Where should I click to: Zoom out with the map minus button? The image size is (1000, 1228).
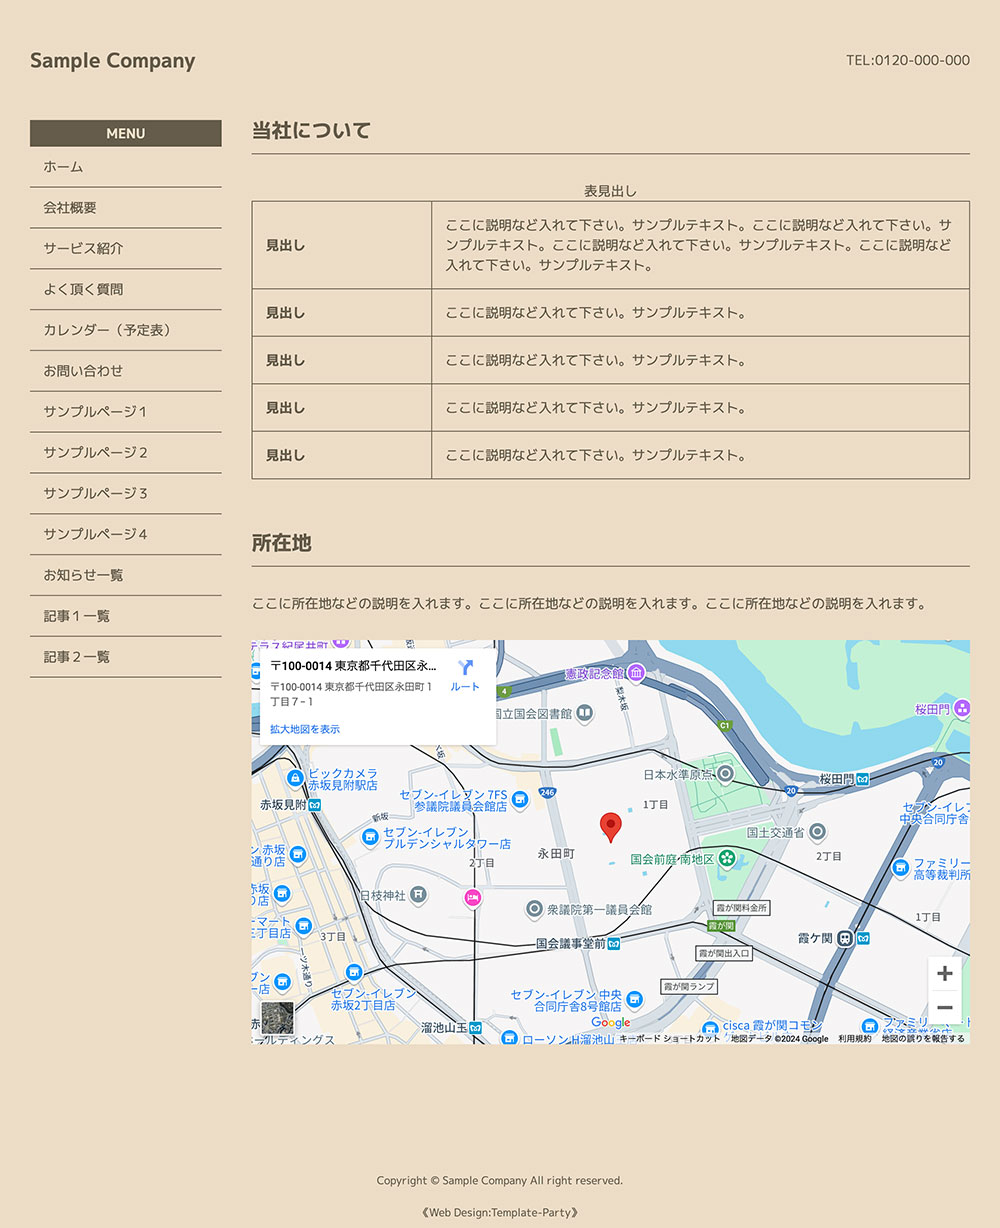pos(945,1007)
